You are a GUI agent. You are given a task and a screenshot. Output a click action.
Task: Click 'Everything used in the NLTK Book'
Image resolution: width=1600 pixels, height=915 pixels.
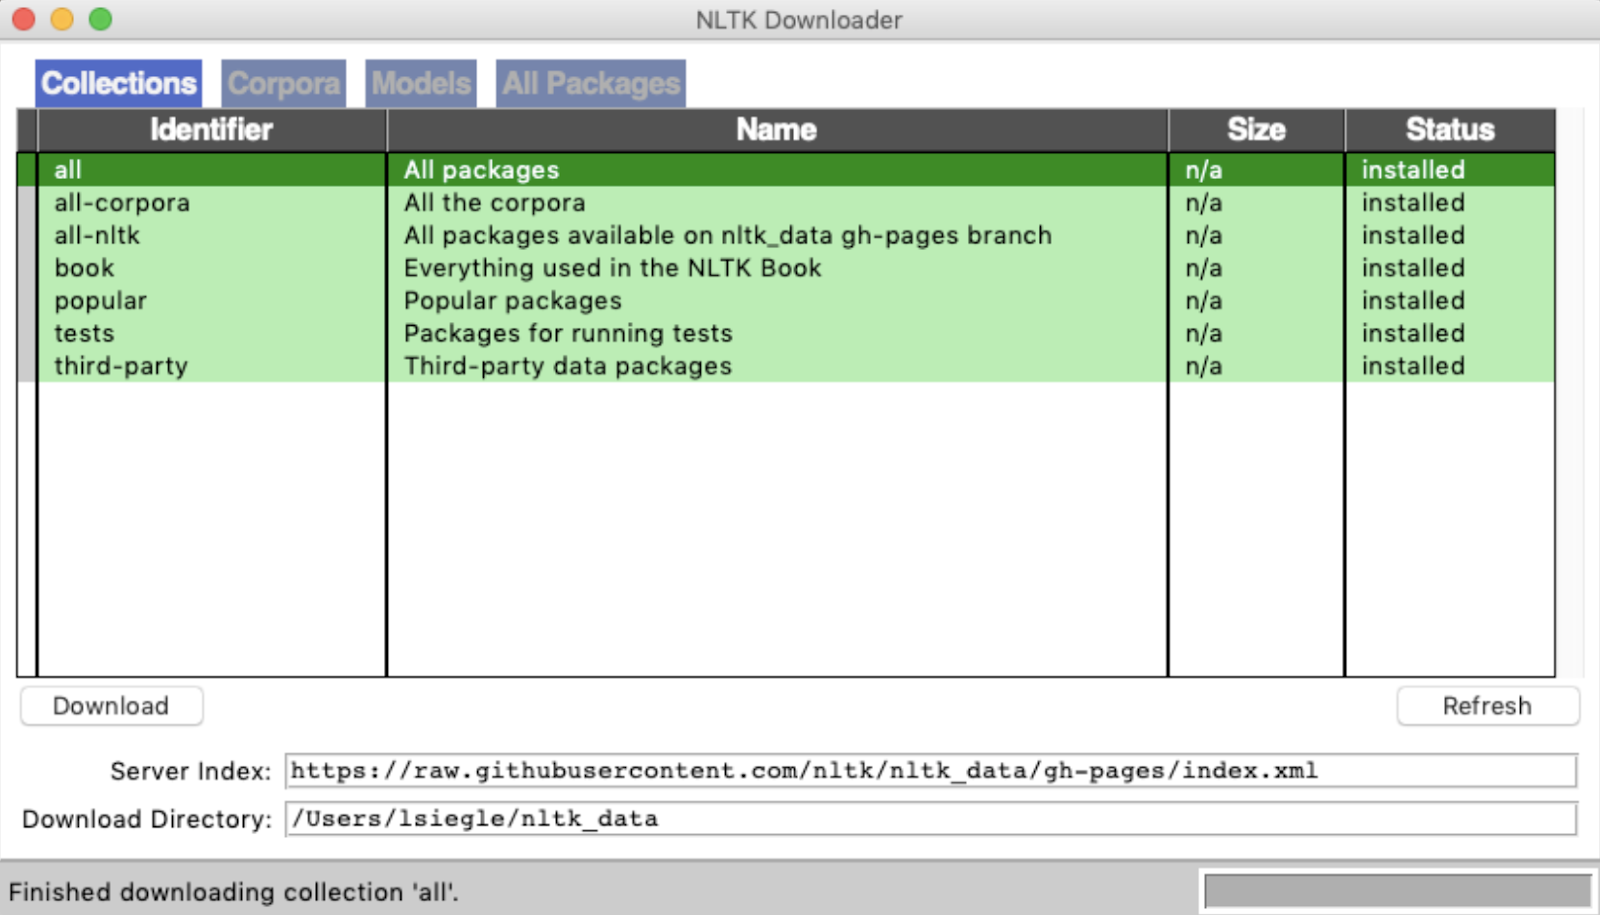612,268
